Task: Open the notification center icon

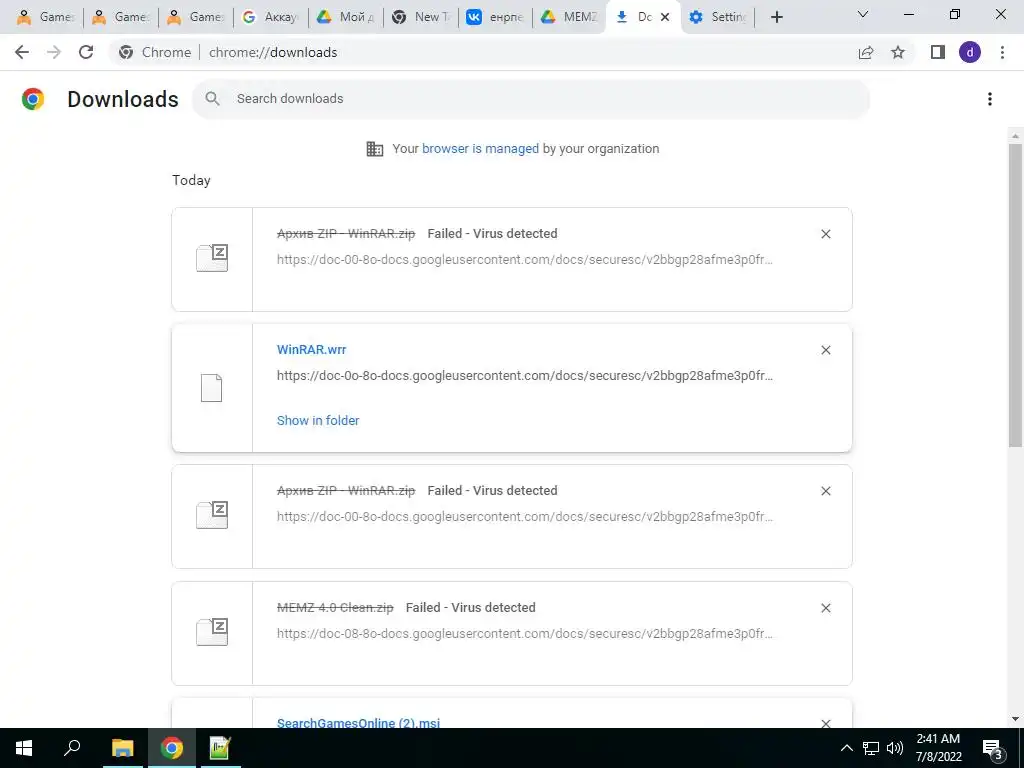Action: (x=992, y=749)
